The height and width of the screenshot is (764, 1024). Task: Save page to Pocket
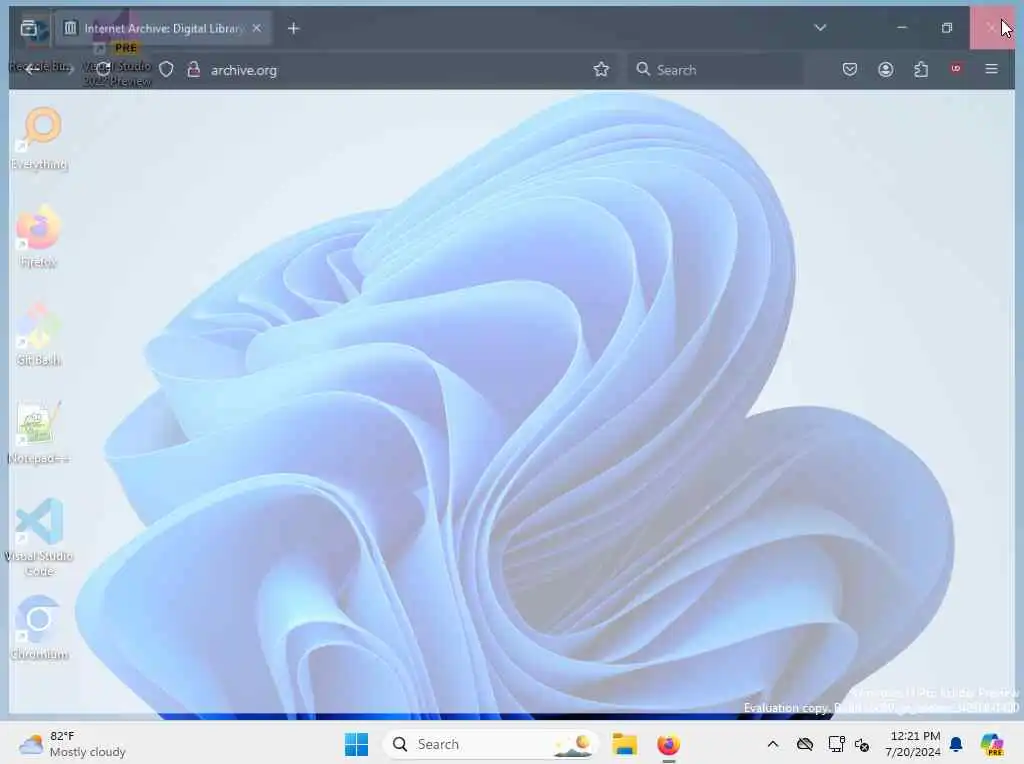pos(850,69)
